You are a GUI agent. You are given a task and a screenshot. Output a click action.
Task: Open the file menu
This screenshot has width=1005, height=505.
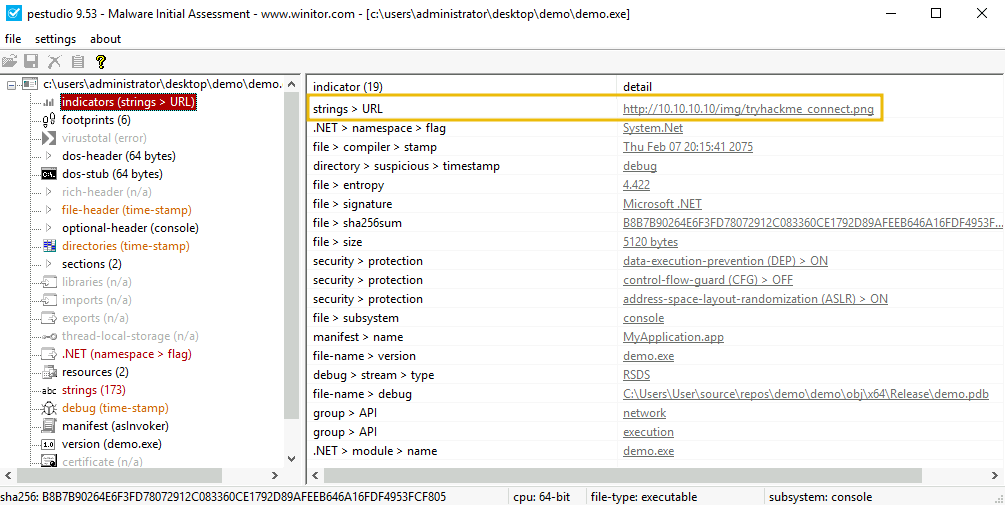click(x=13, y=39)
